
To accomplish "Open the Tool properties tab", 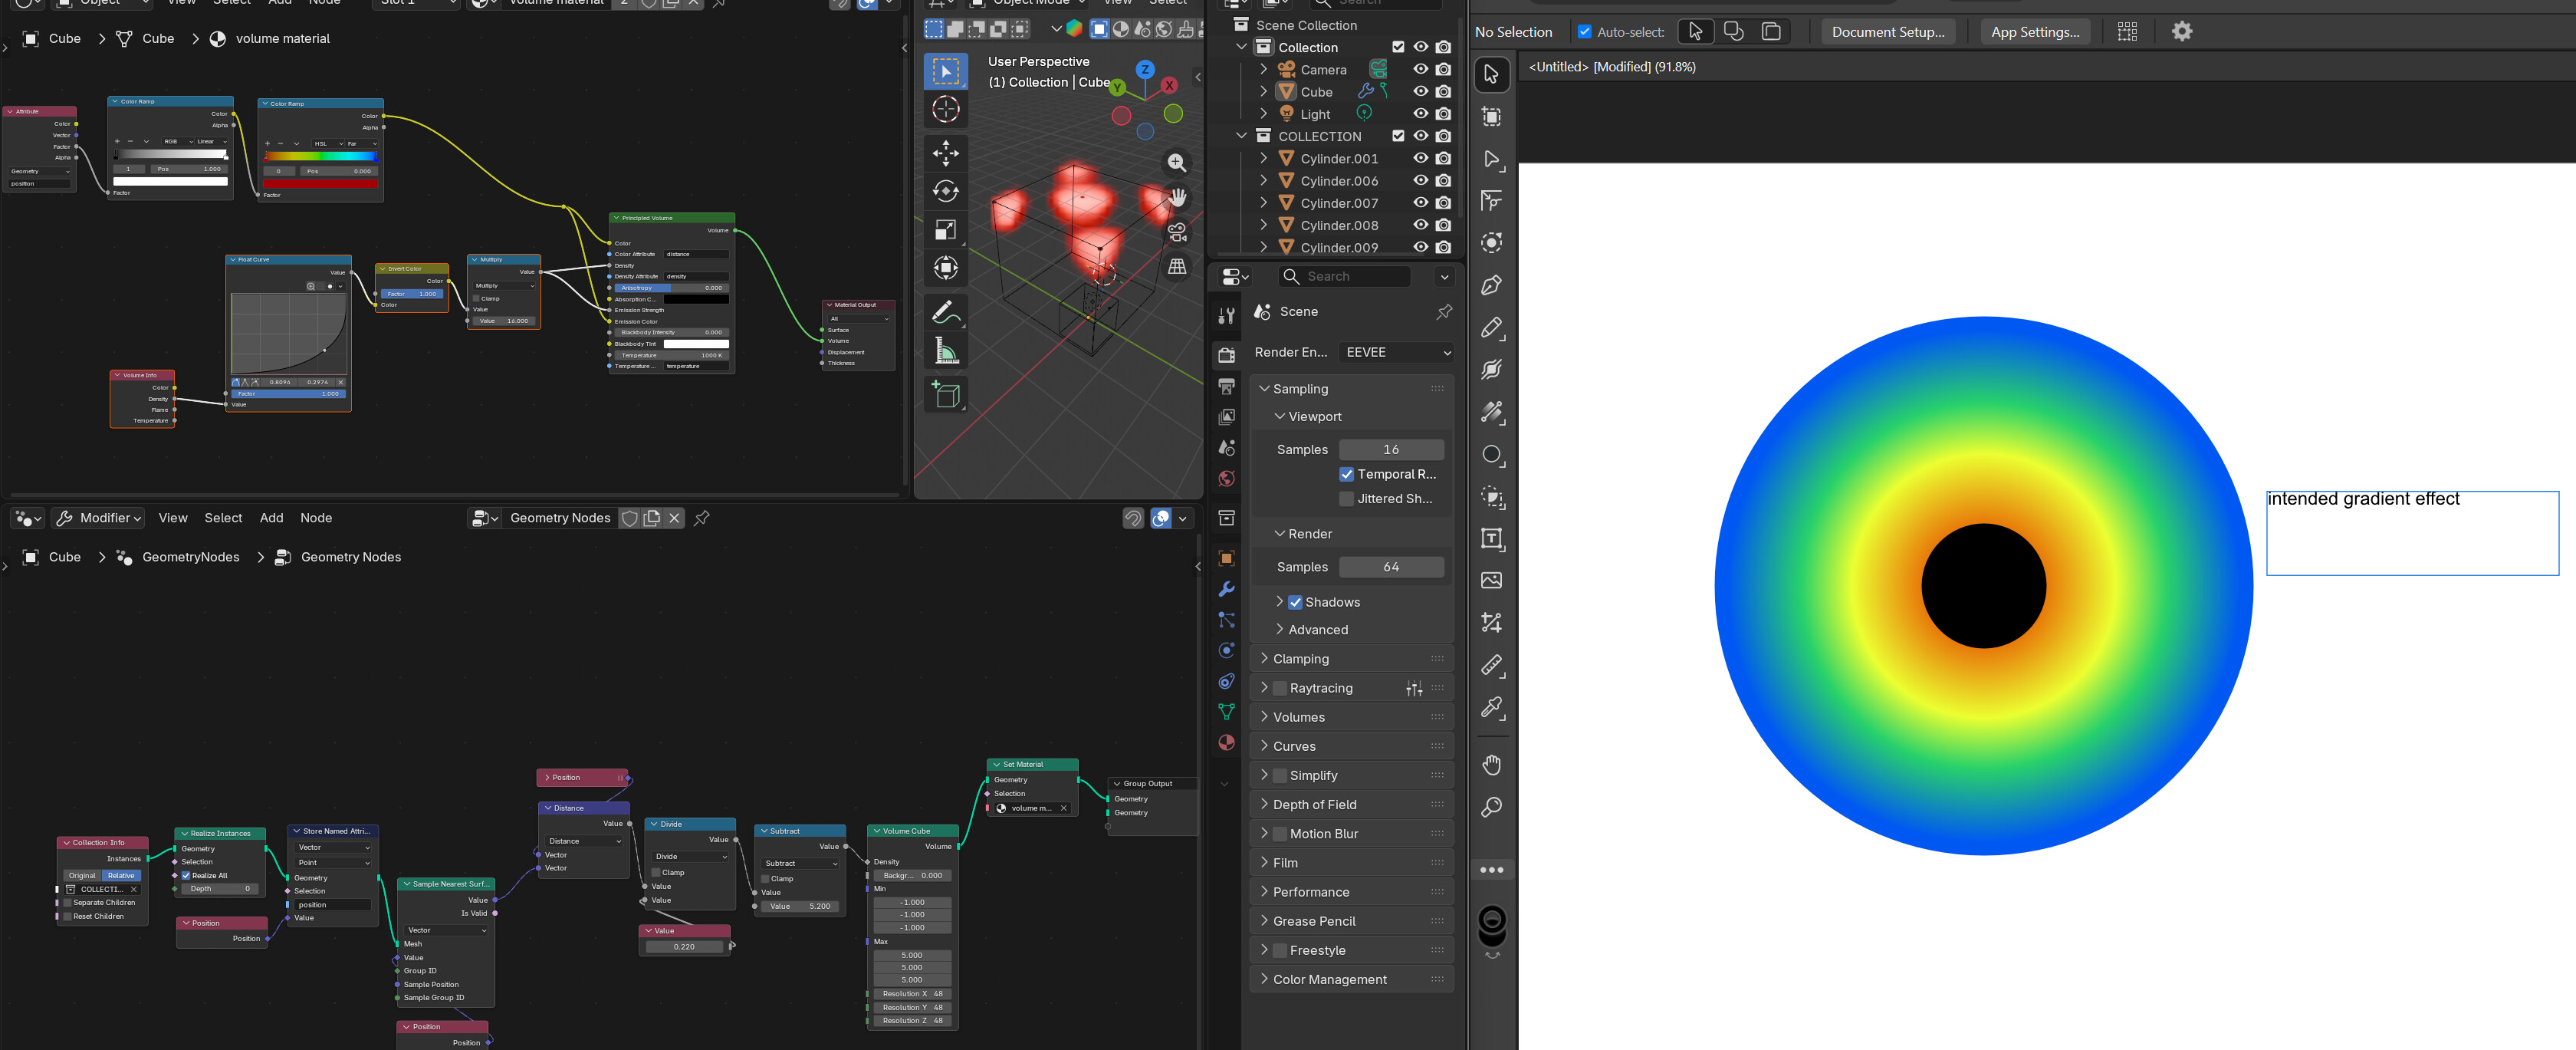I will (x=1226, y=316).
